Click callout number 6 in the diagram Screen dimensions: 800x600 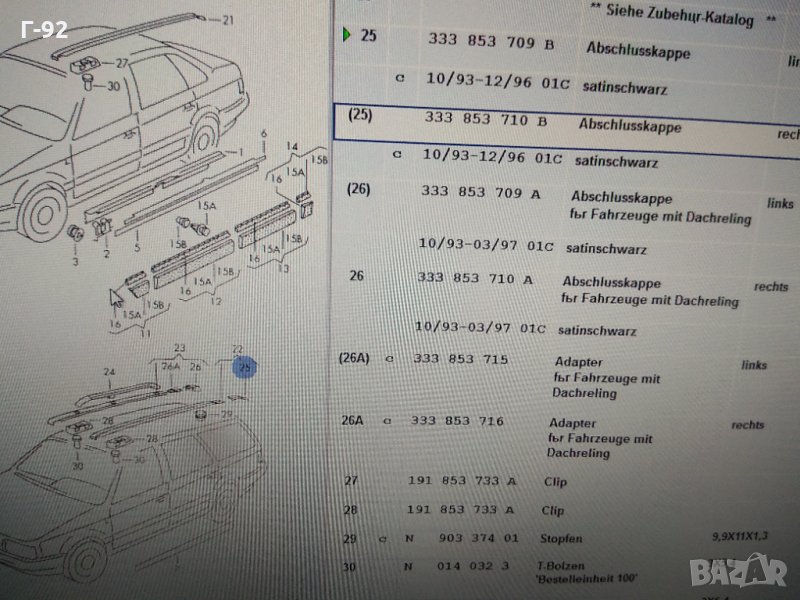[264, 133]
